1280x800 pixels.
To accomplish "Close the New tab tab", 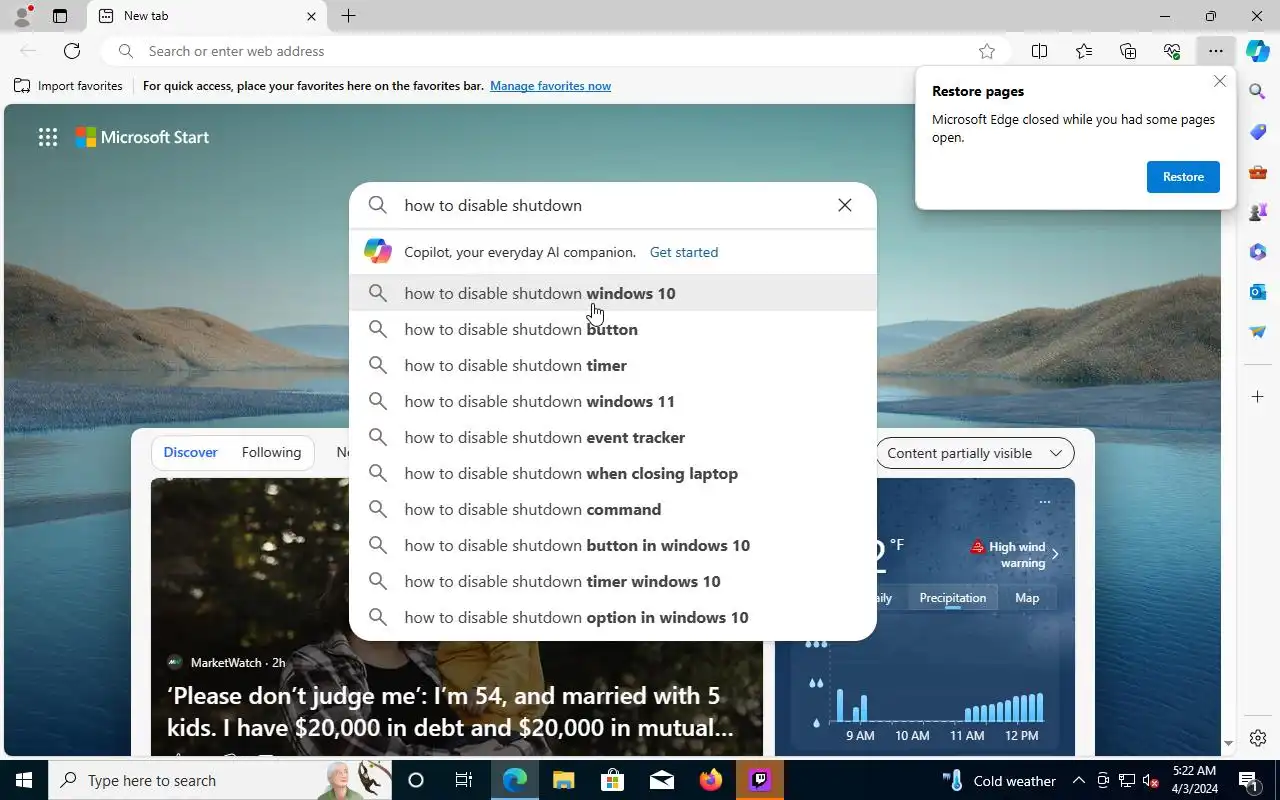I will click(x=311, y=16).
